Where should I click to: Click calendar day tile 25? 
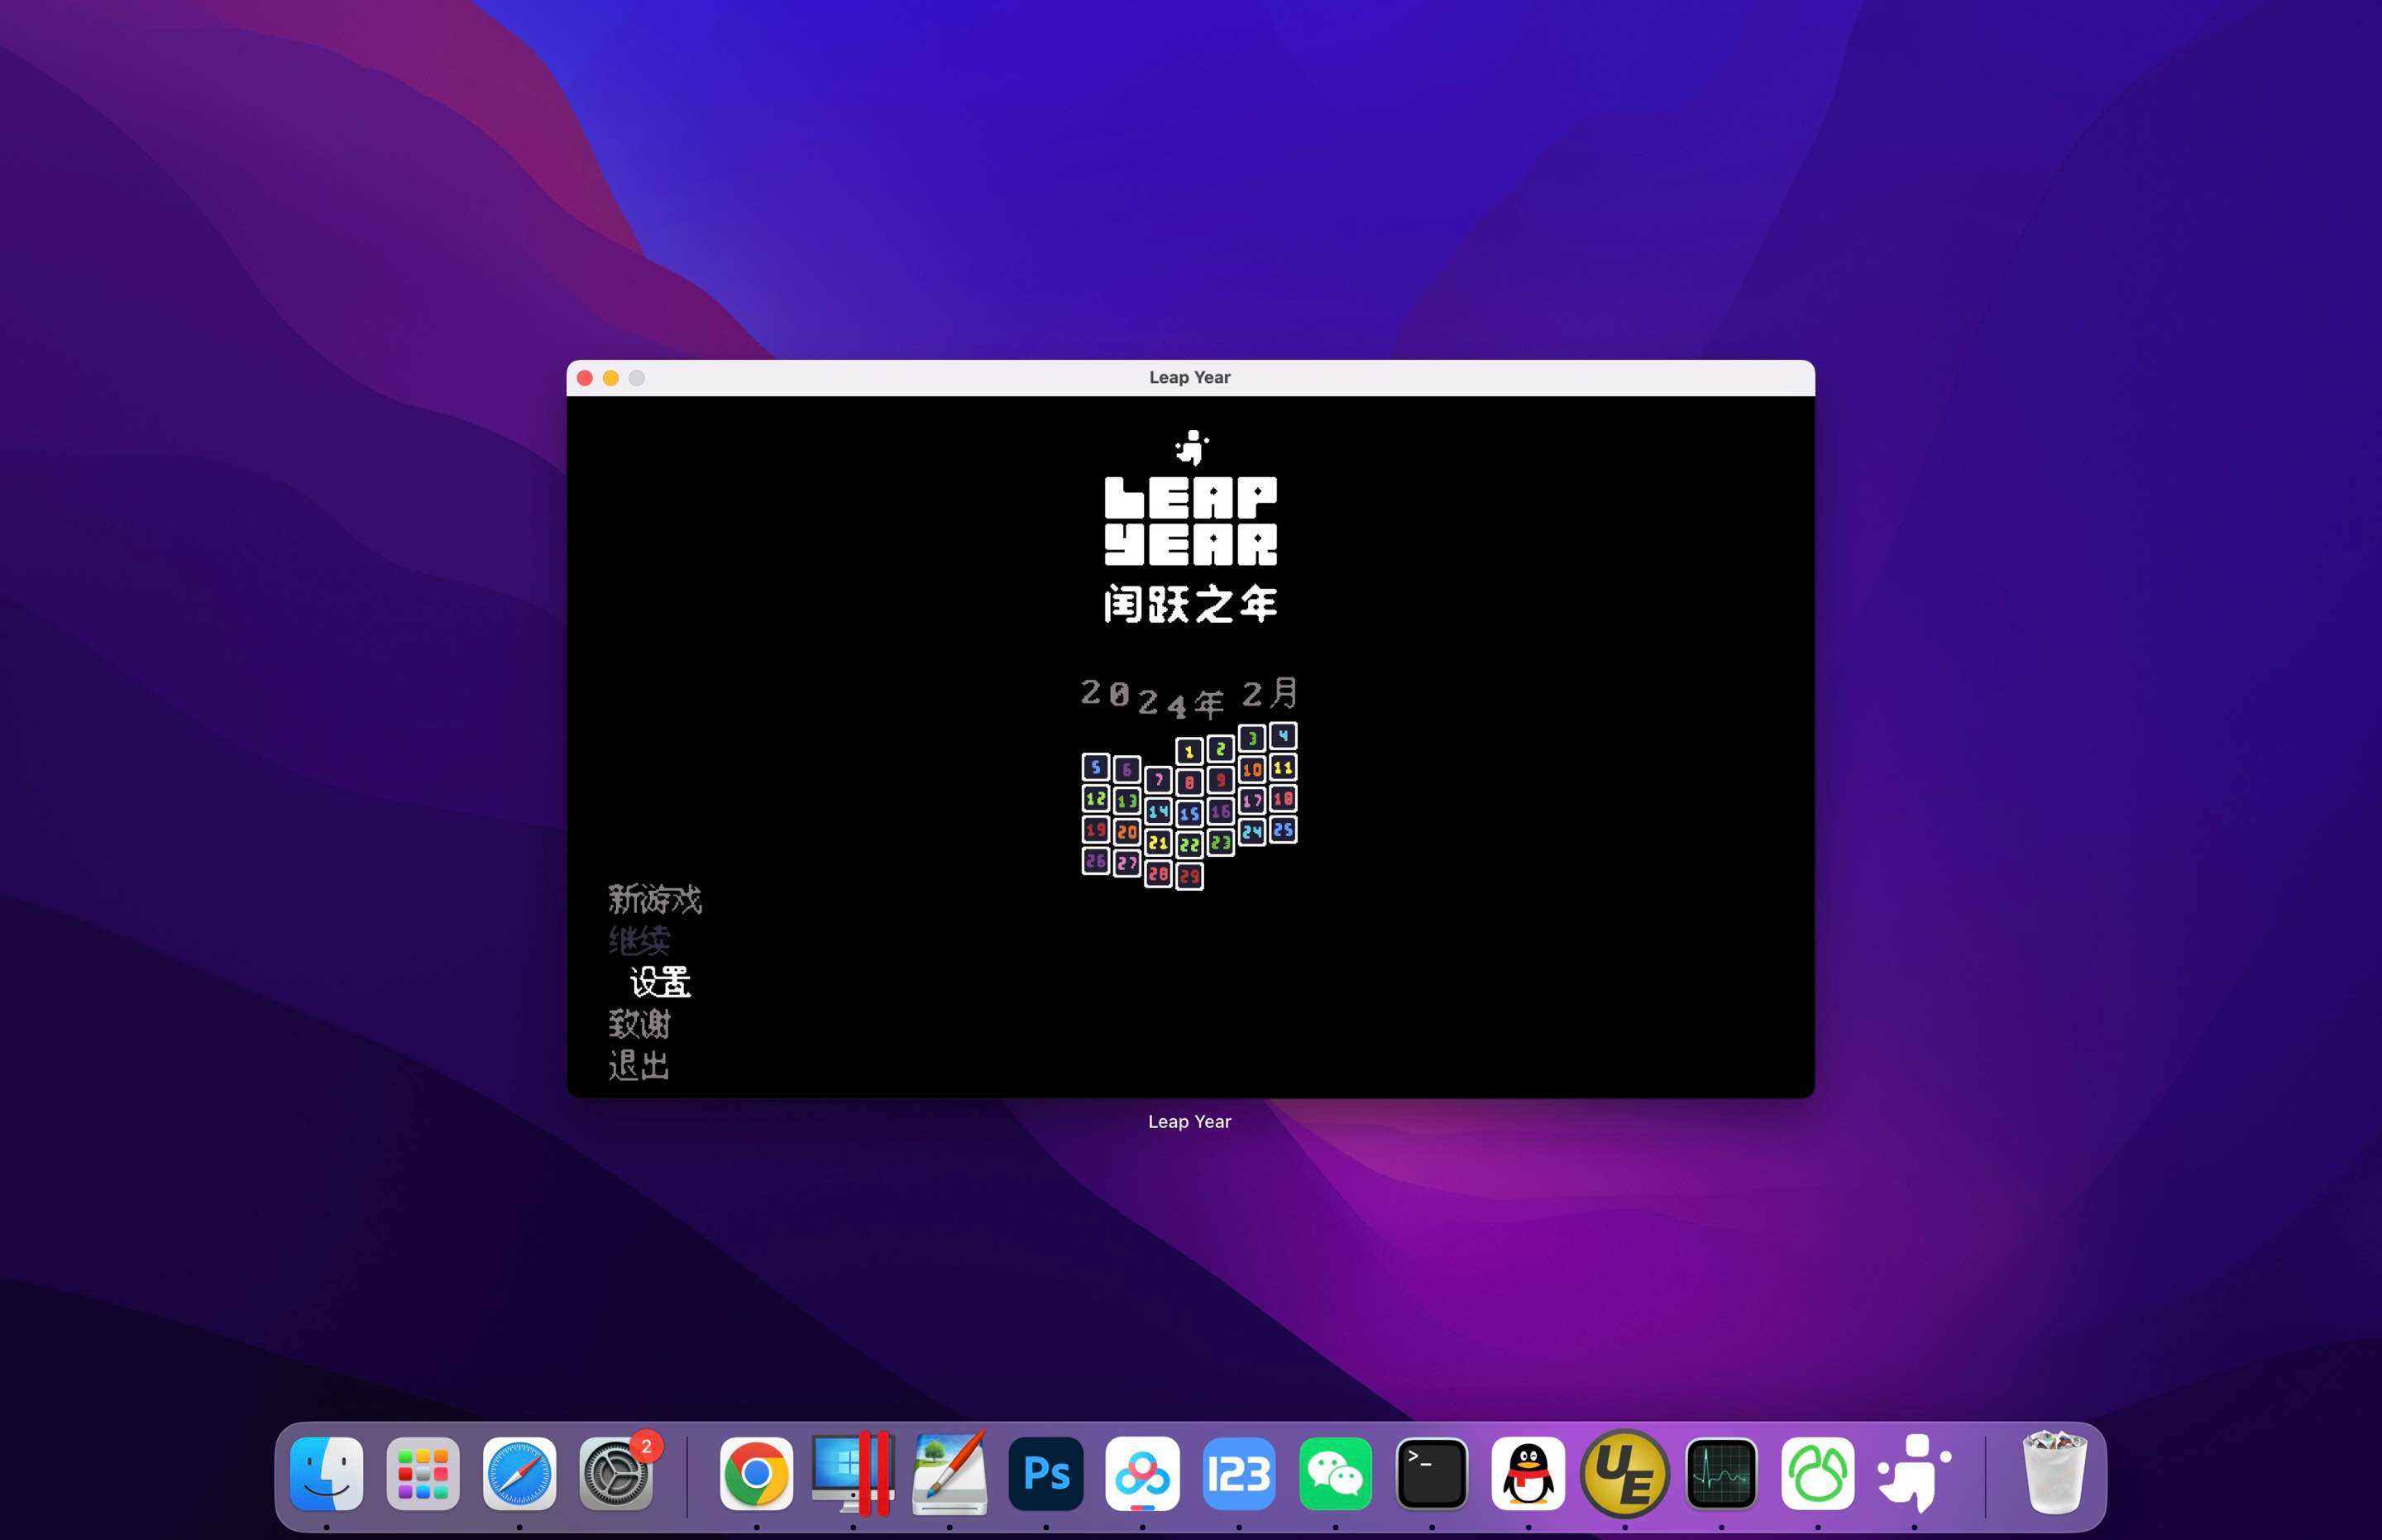[x=1283, y=829]
